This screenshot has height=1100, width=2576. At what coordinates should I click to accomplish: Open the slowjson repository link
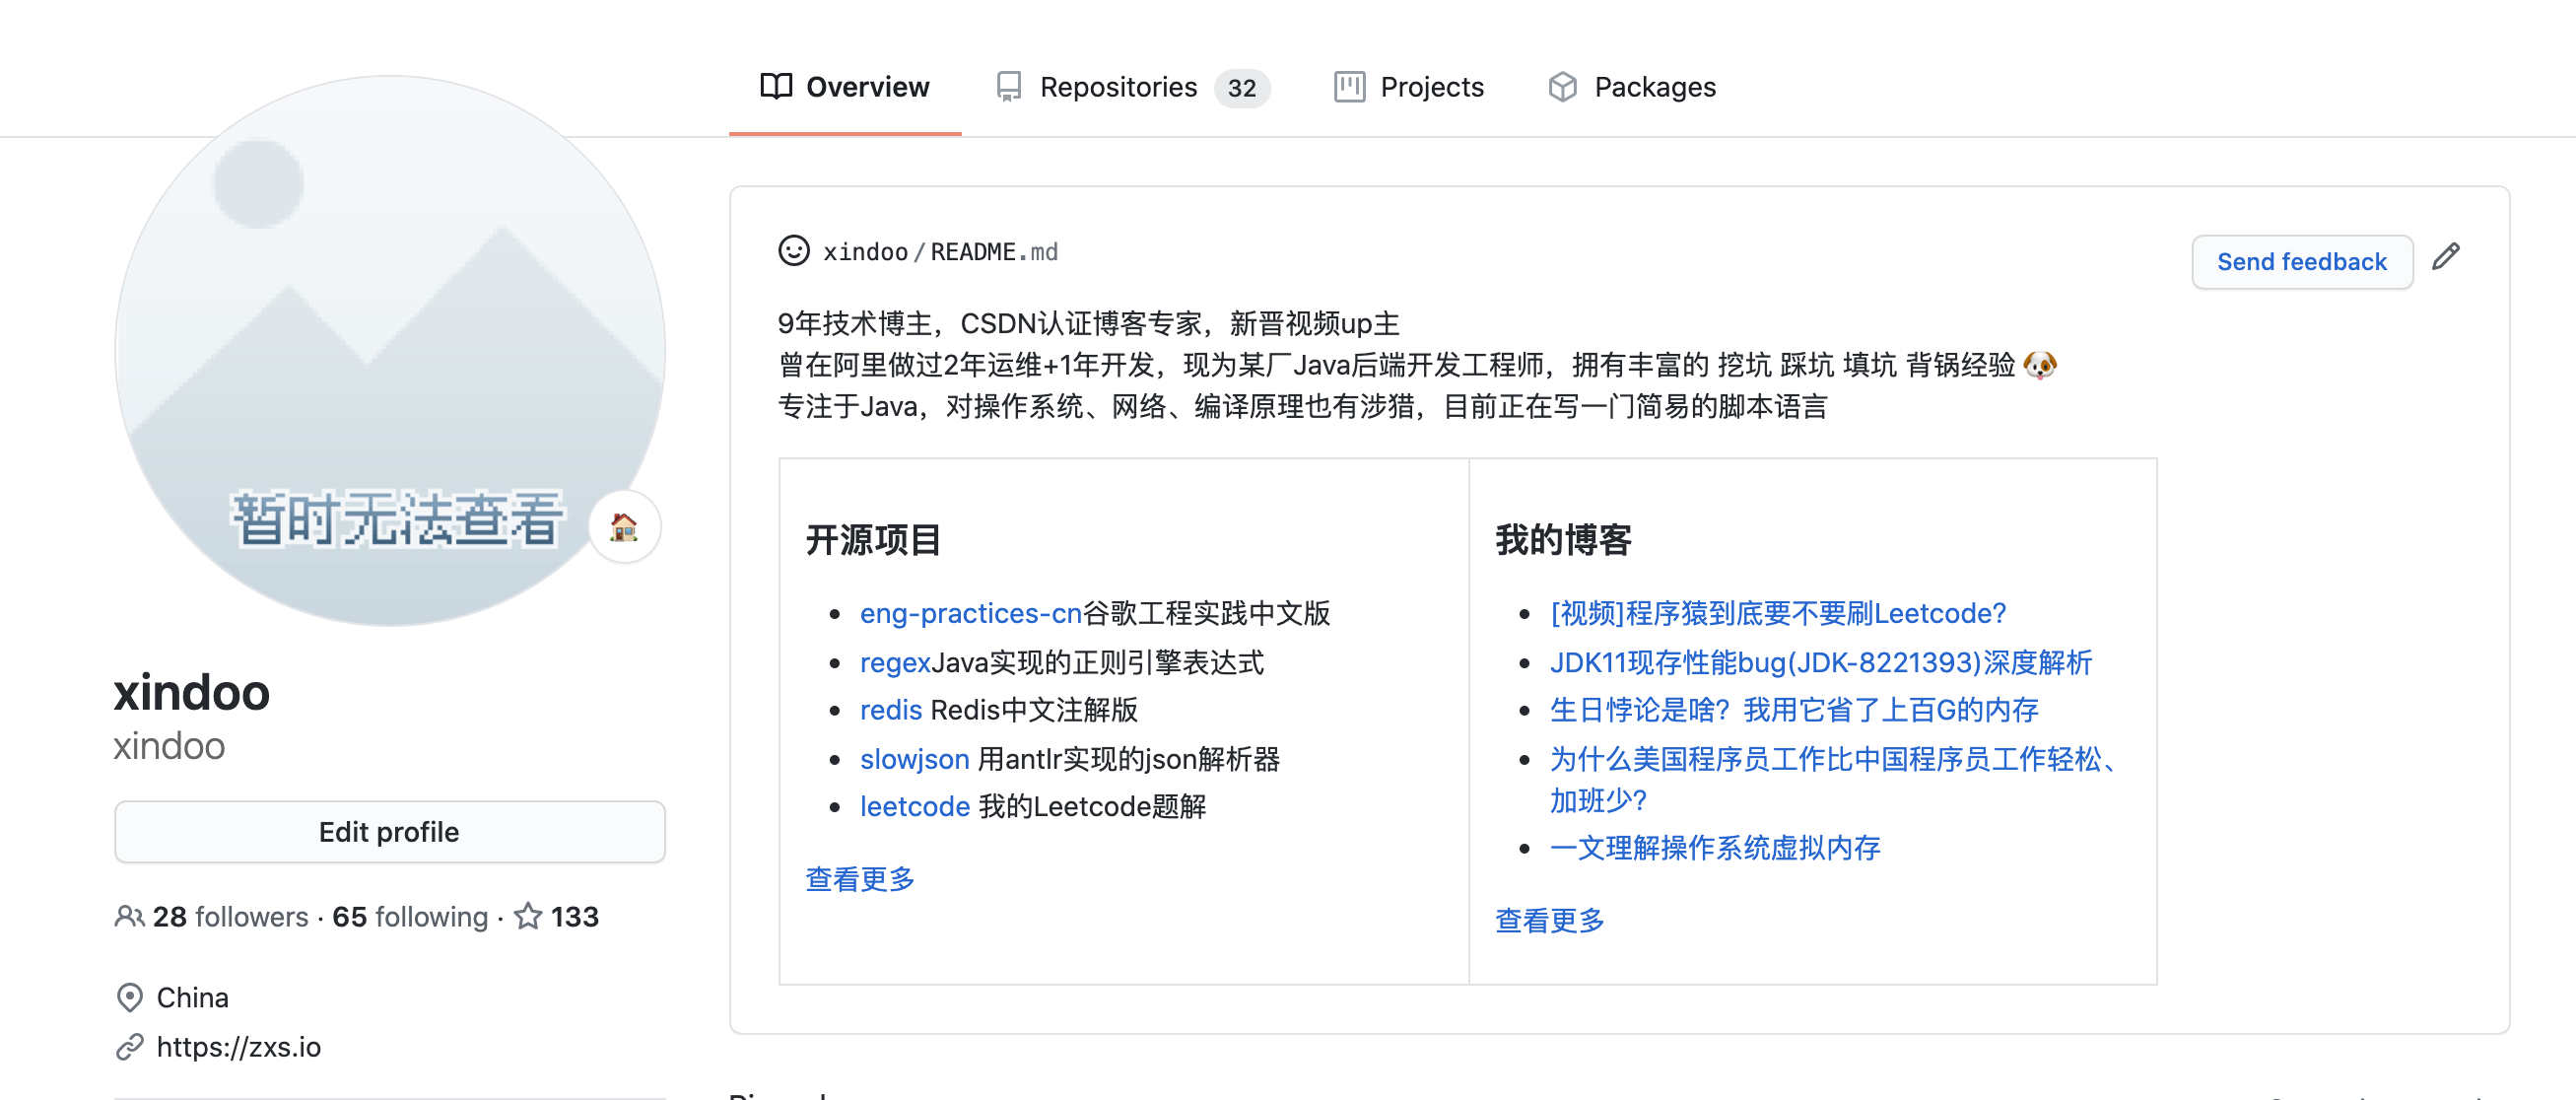tap(914, 758)
